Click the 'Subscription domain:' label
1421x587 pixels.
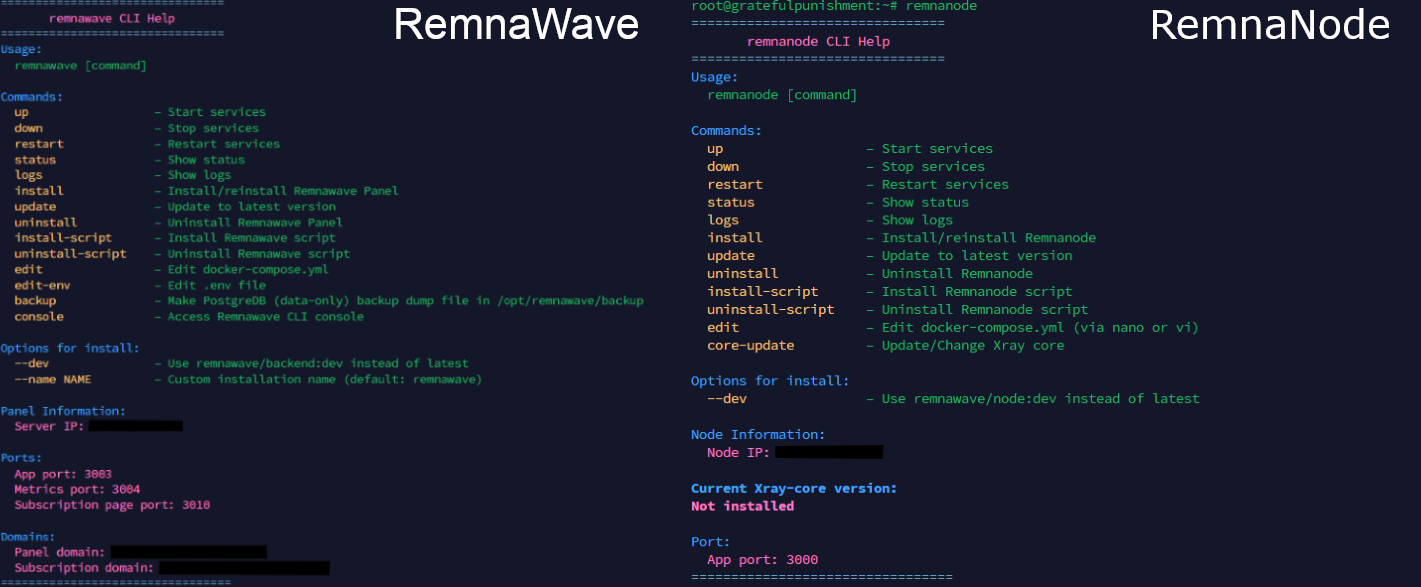pyautogui.click(x=84, y=568)
